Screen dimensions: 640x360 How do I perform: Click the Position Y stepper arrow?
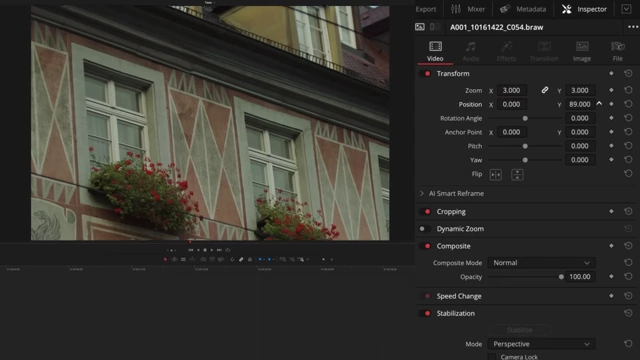tap(599, 104)
